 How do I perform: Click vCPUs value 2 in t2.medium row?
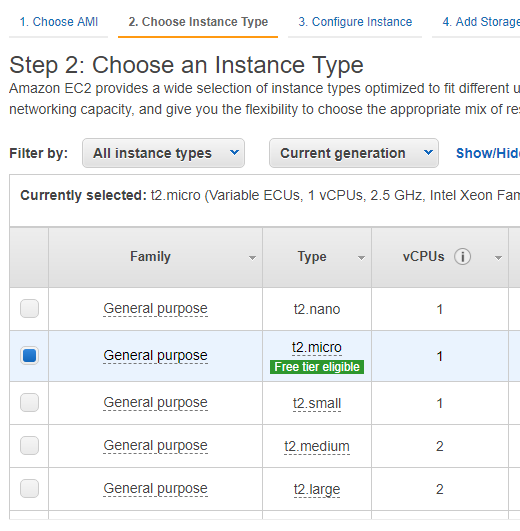click(439, 446)
